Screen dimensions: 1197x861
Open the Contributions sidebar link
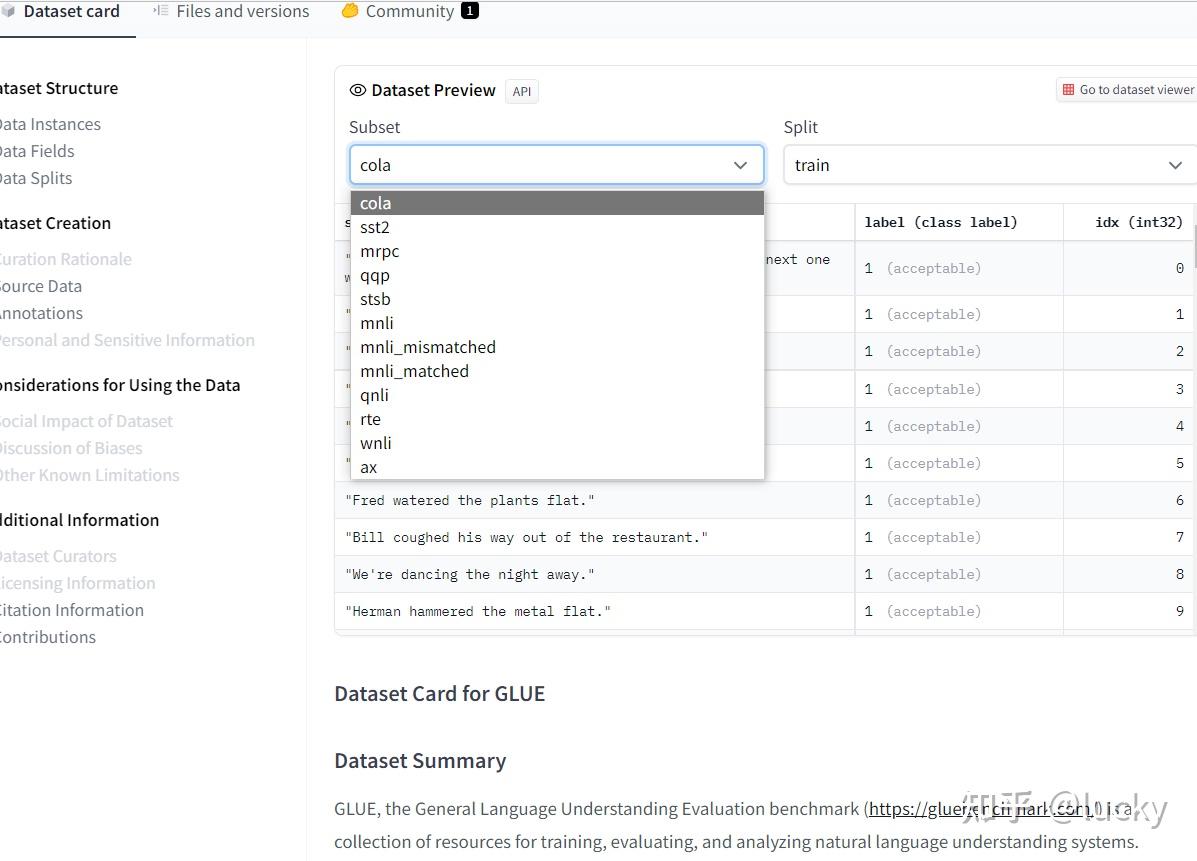[x=48, y=637]
